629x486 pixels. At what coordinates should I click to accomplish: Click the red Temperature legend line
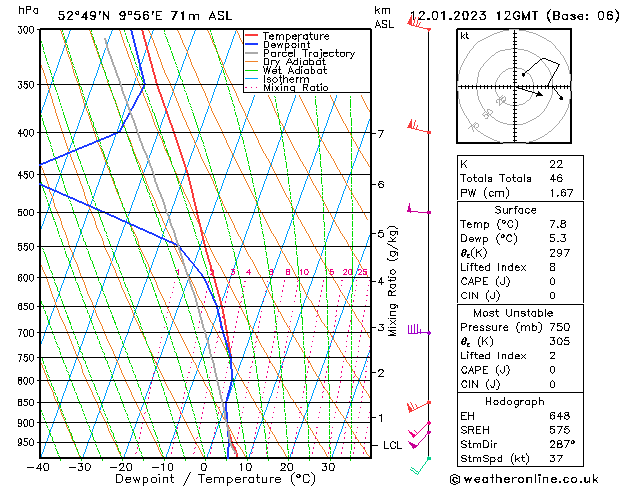coord(251,36)
